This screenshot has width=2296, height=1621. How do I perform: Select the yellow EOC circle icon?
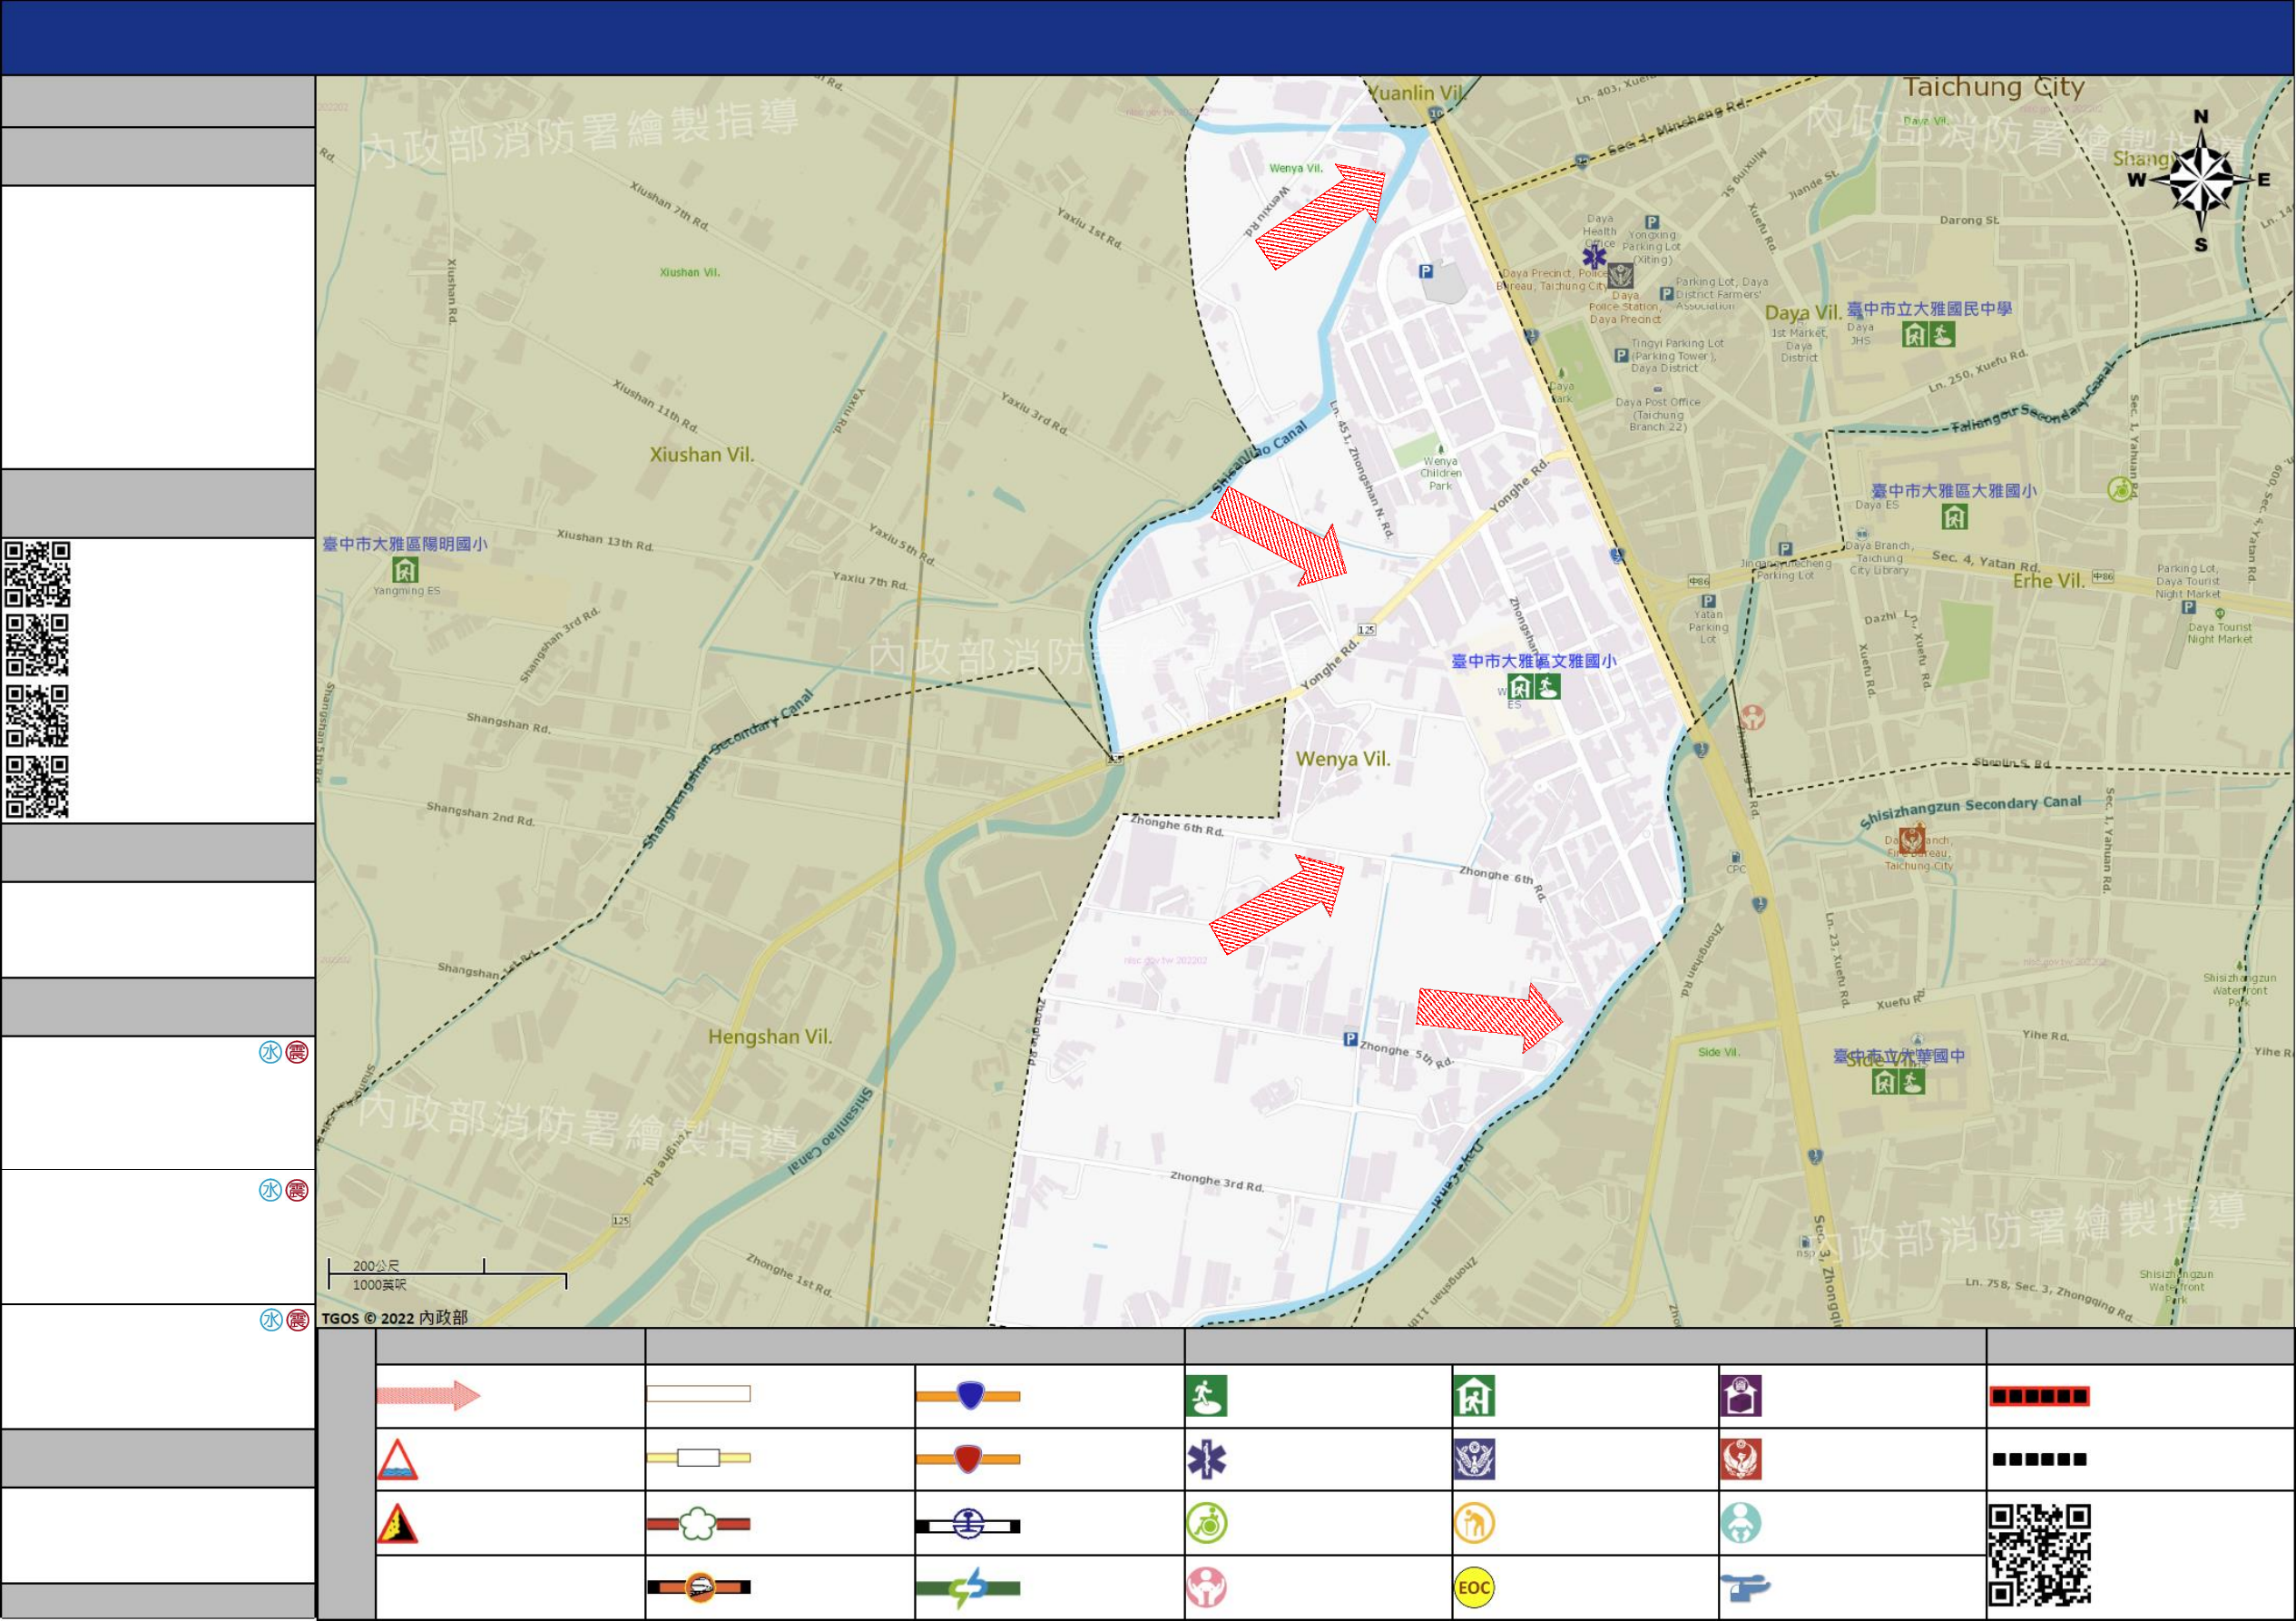point(1474,1588)
